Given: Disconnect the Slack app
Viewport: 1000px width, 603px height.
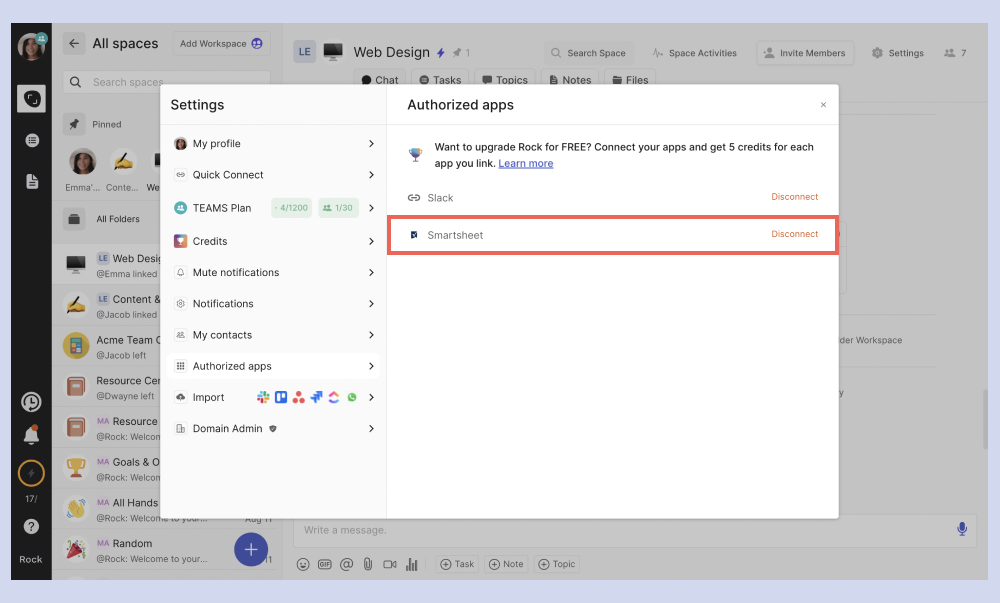Looking at the screenshot, I should (x=794, y=197).
